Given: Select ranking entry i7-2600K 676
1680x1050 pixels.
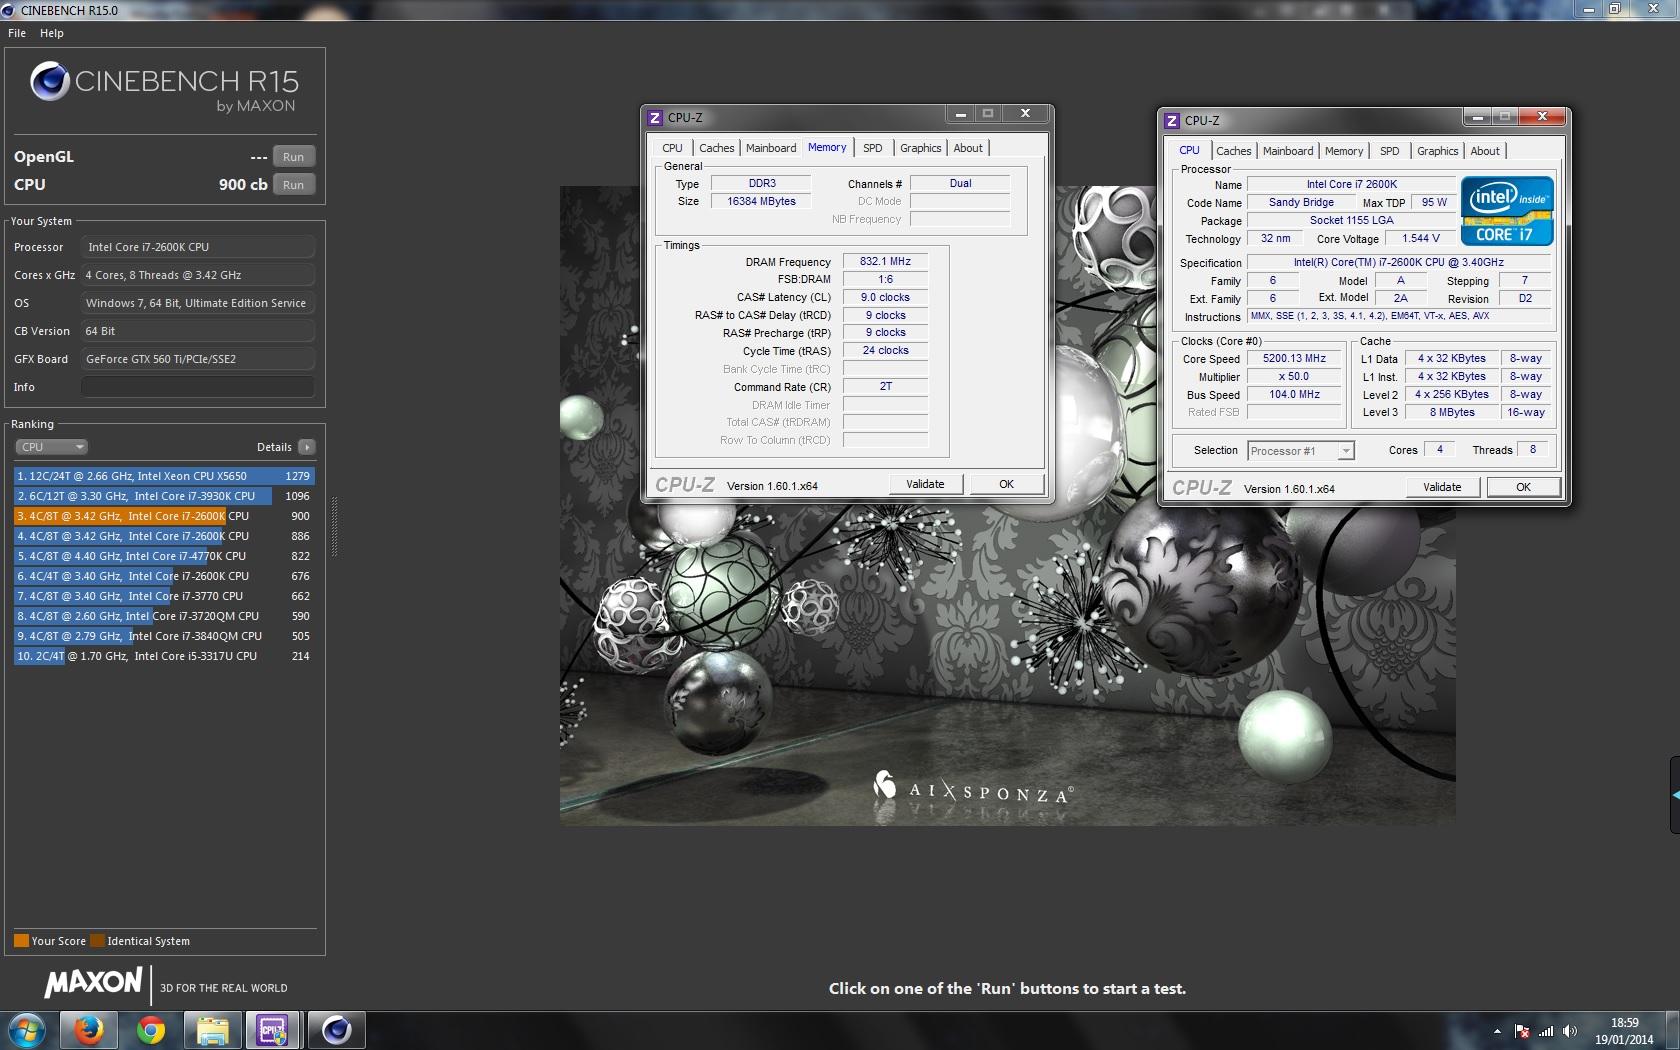Looking at the screenshot, I should click(164, 576).
